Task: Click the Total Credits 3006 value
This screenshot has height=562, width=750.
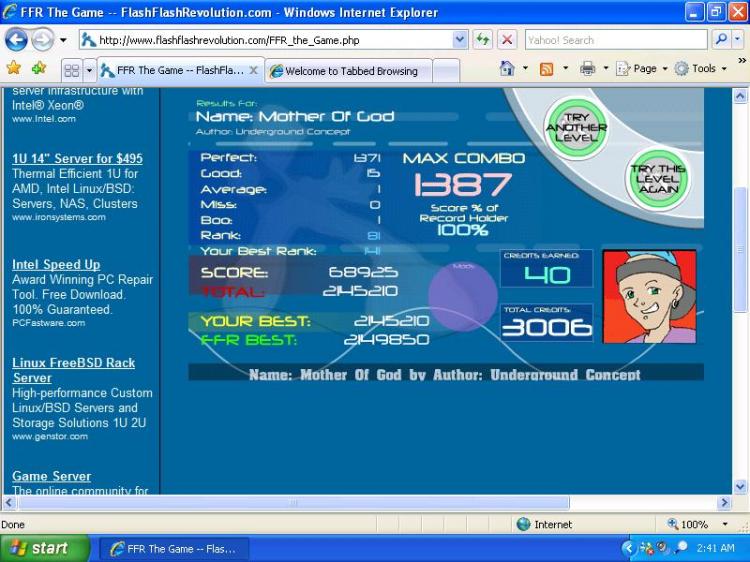Action: pos(547,328)
